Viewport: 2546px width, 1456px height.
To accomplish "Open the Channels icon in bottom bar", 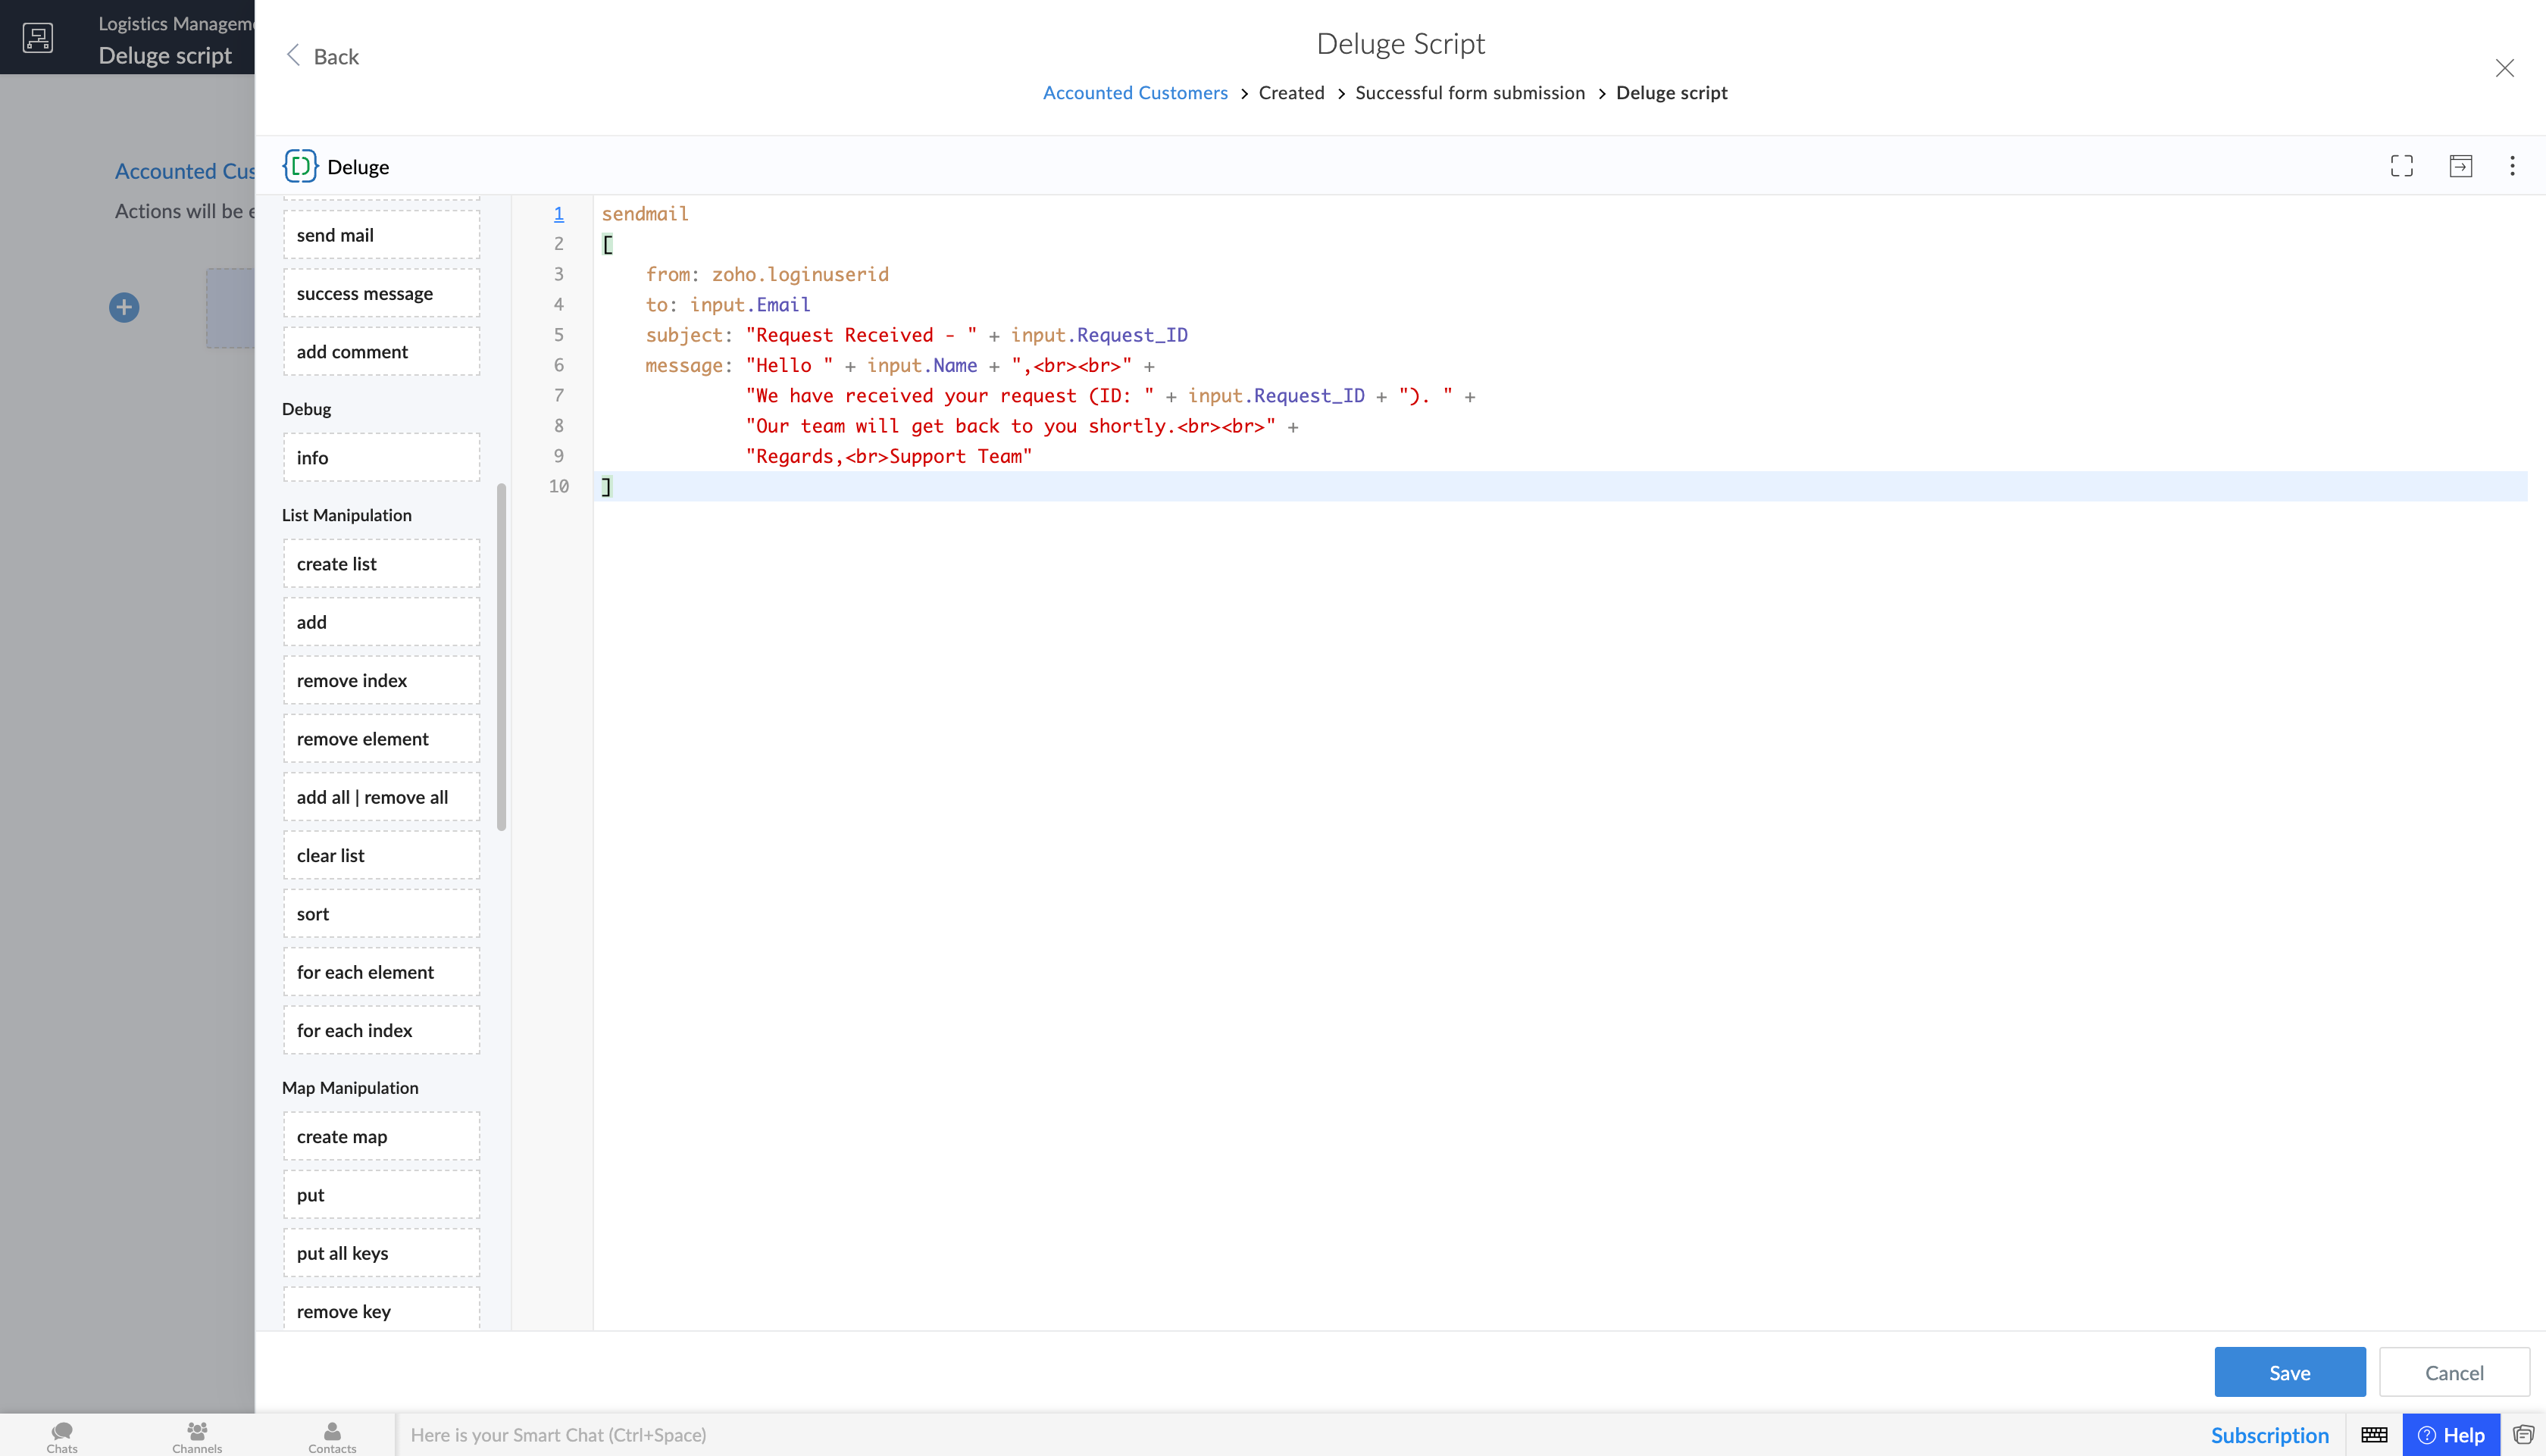I will click(197, 1436).
